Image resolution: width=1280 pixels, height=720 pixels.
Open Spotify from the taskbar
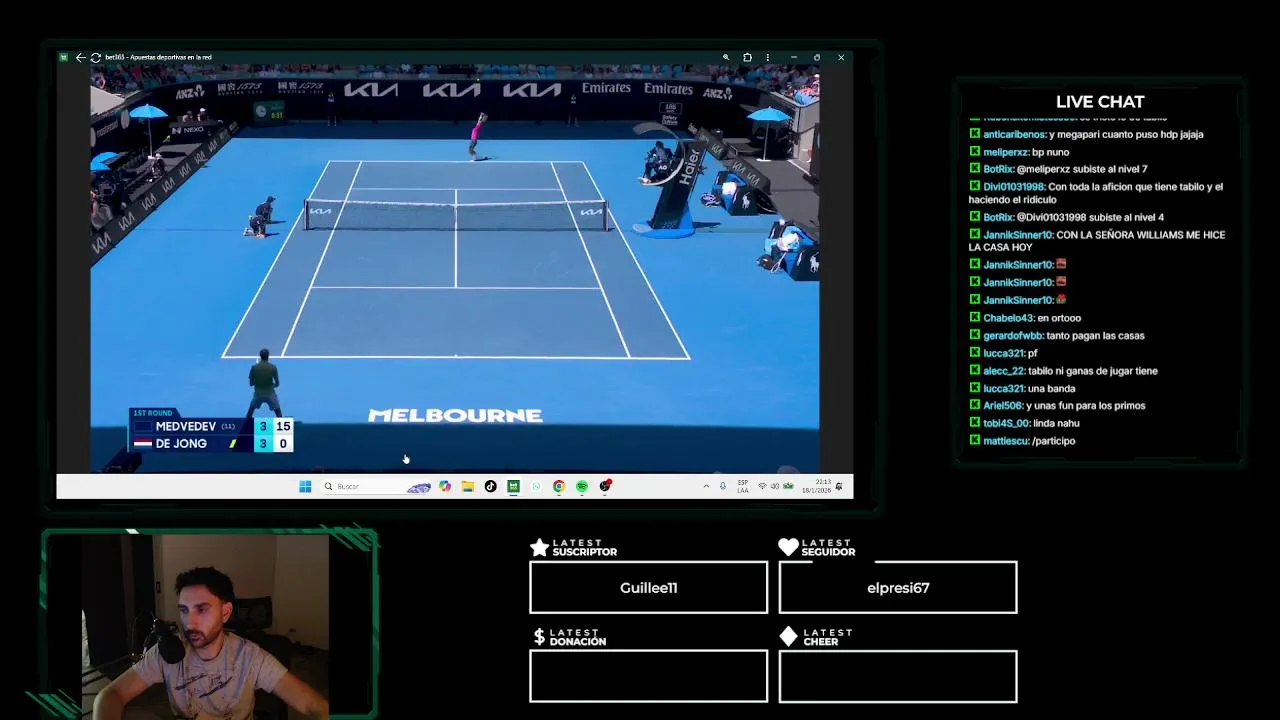[582, 487]
